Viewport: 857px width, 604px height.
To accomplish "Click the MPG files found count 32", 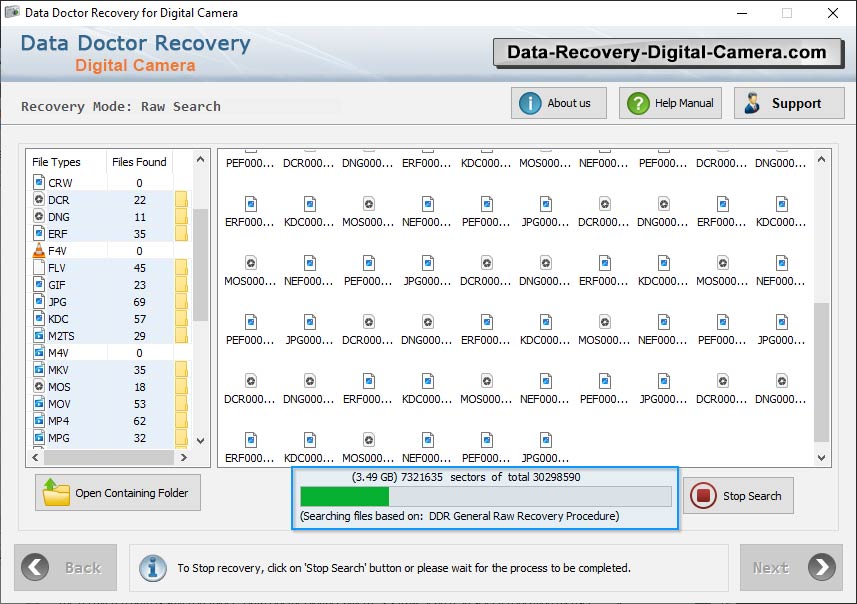I will [140, 438].
